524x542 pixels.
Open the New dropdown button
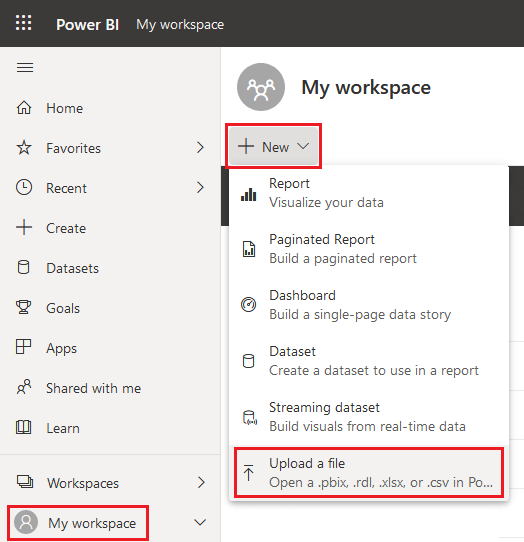coord(273,146)
